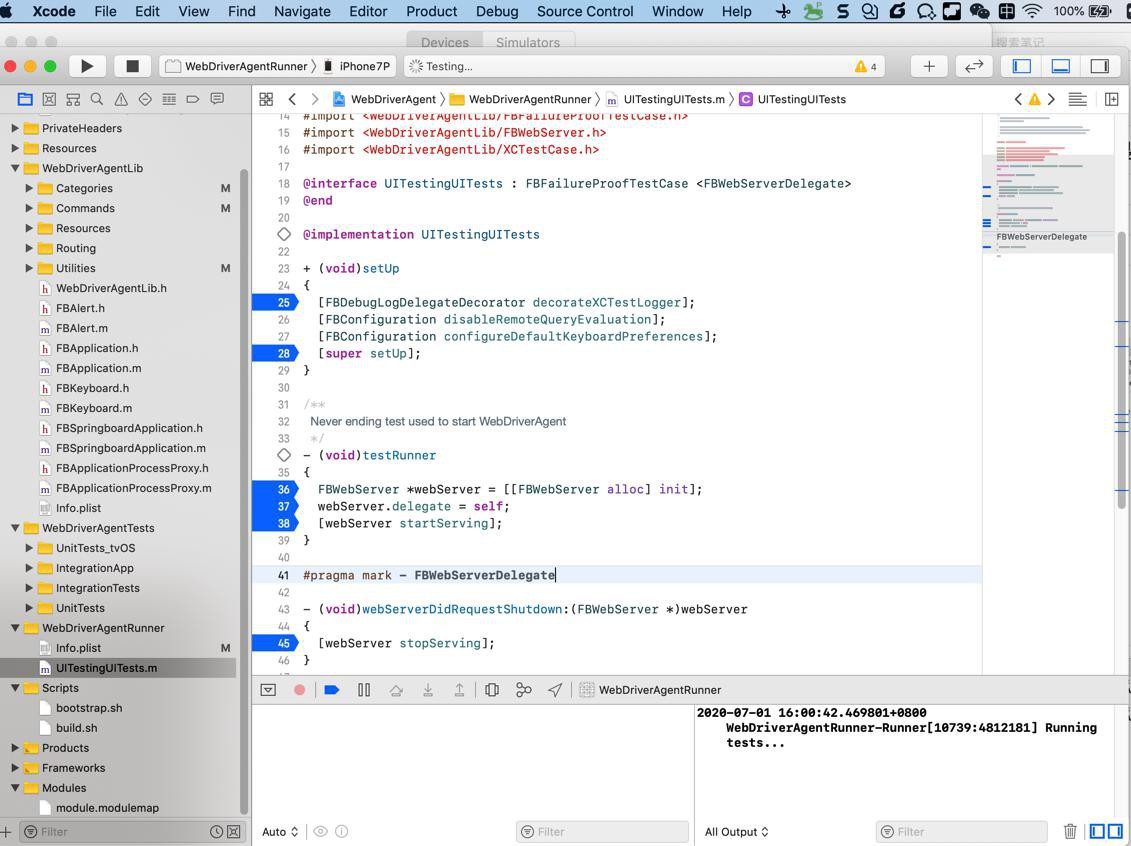
Task: Open the All Output console dropdown
Action: [x=736, y=832]
